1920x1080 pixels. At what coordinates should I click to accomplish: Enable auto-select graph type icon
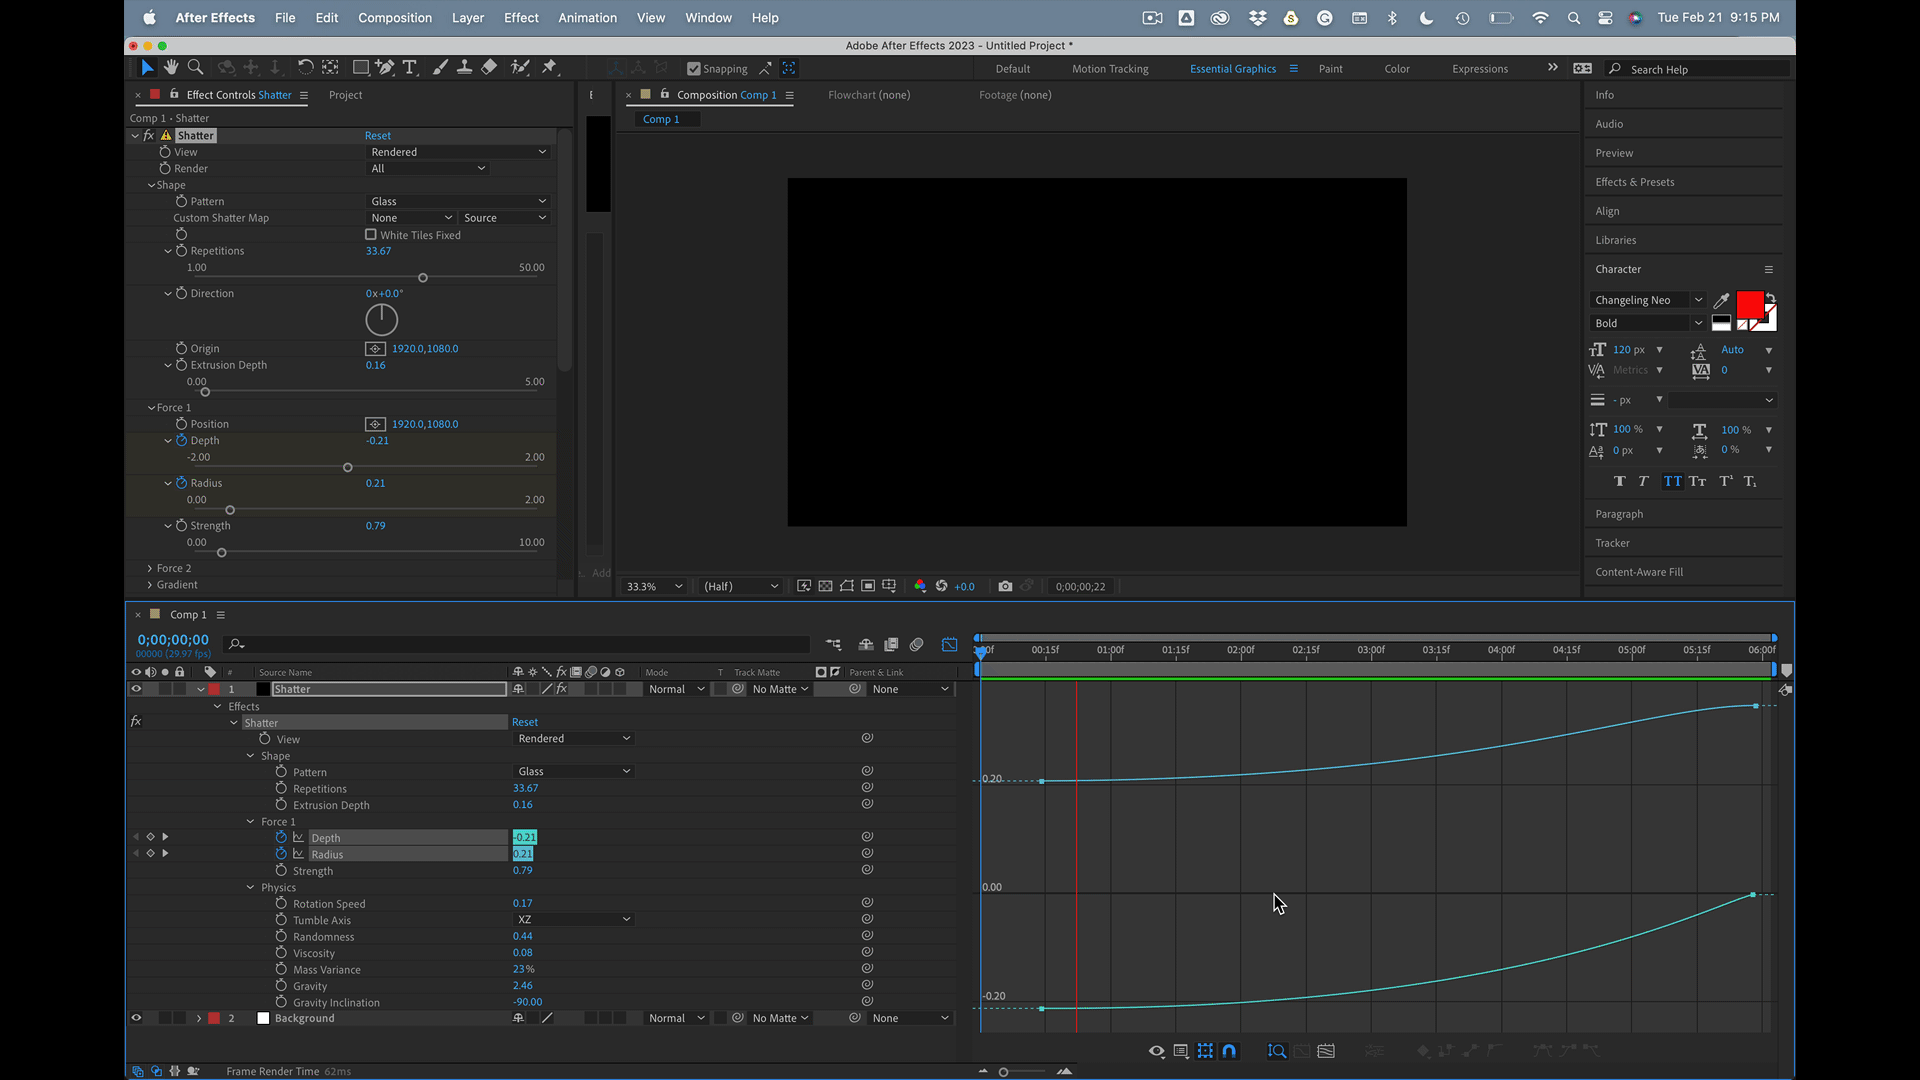(1181, 1051)
